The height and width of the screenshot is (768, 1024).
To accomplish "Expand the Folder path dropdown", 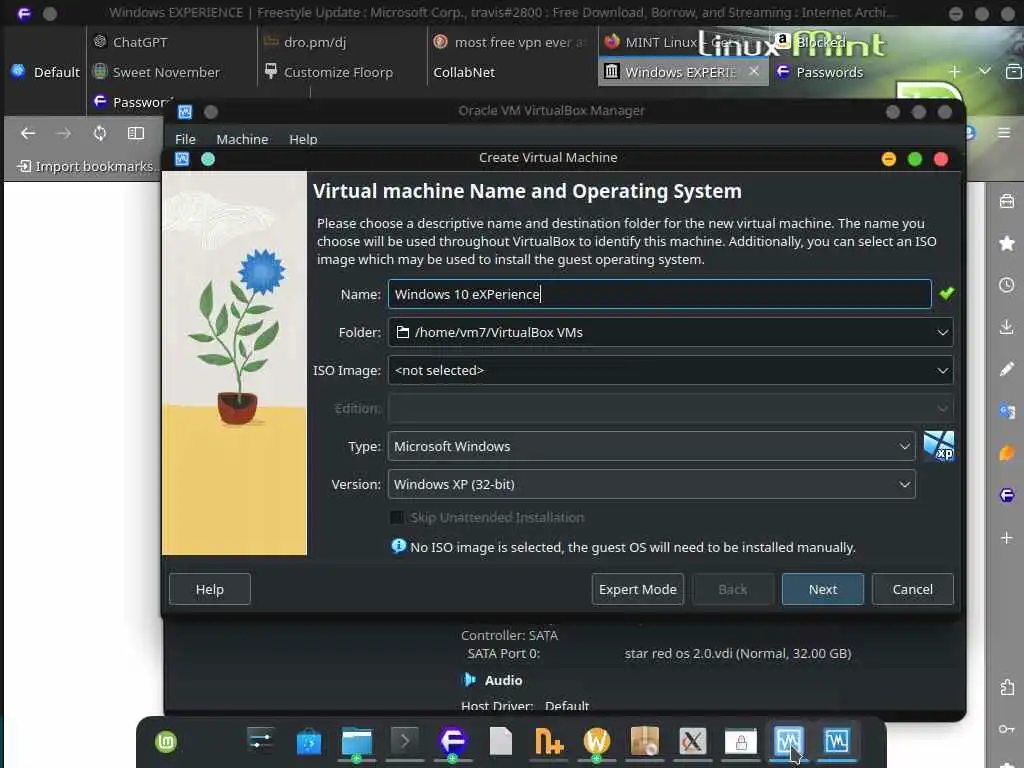I will click(942, 332).
